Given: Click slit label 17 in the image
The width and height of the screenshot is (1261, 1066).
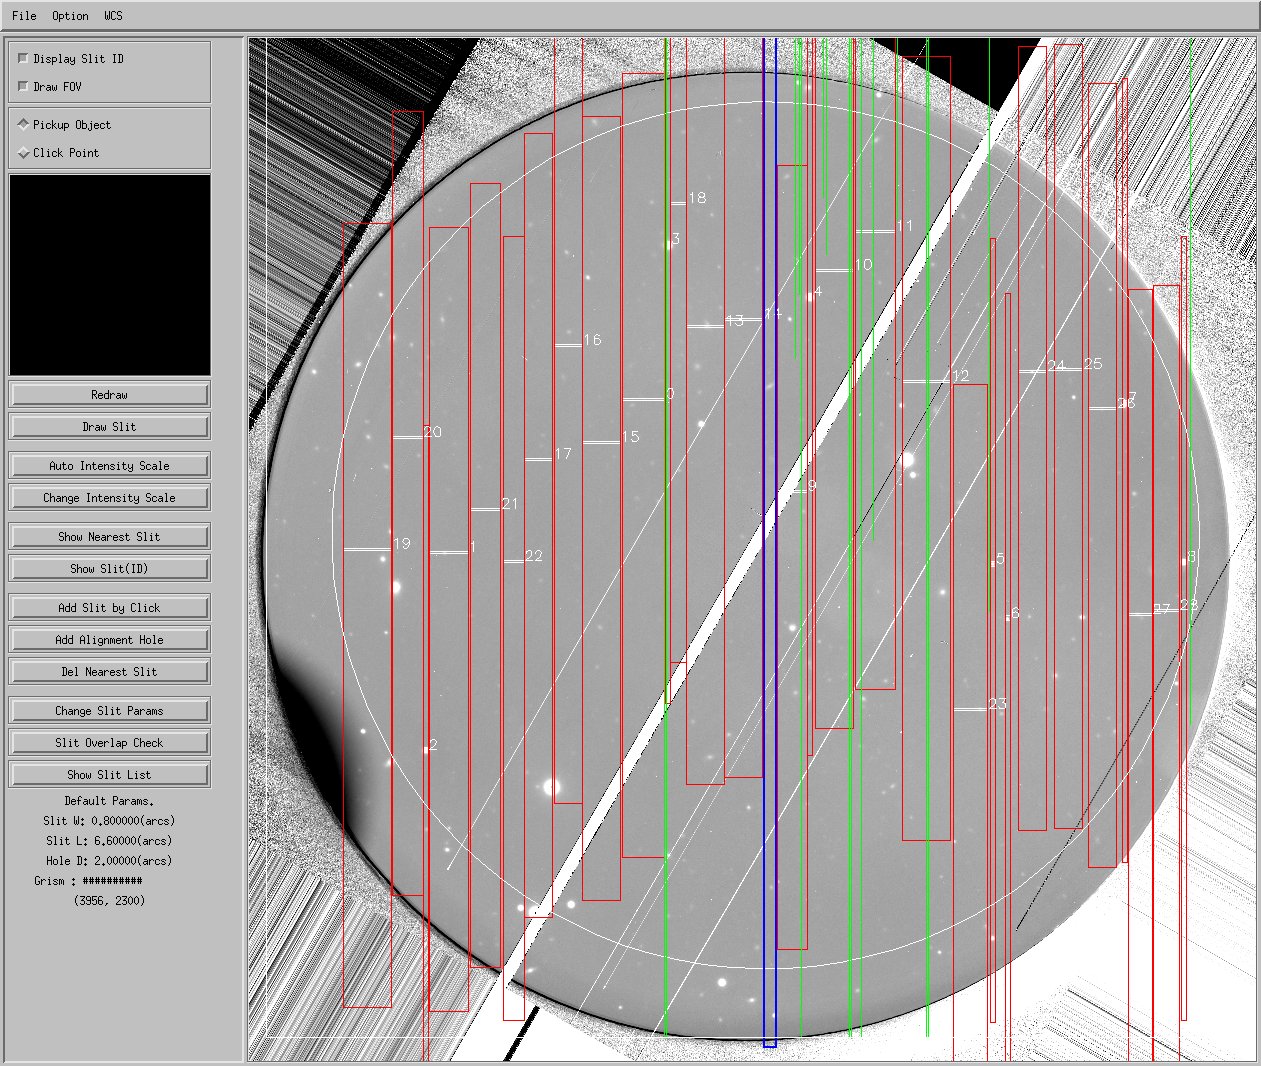Looking at the screenshot, I should 563,454.
